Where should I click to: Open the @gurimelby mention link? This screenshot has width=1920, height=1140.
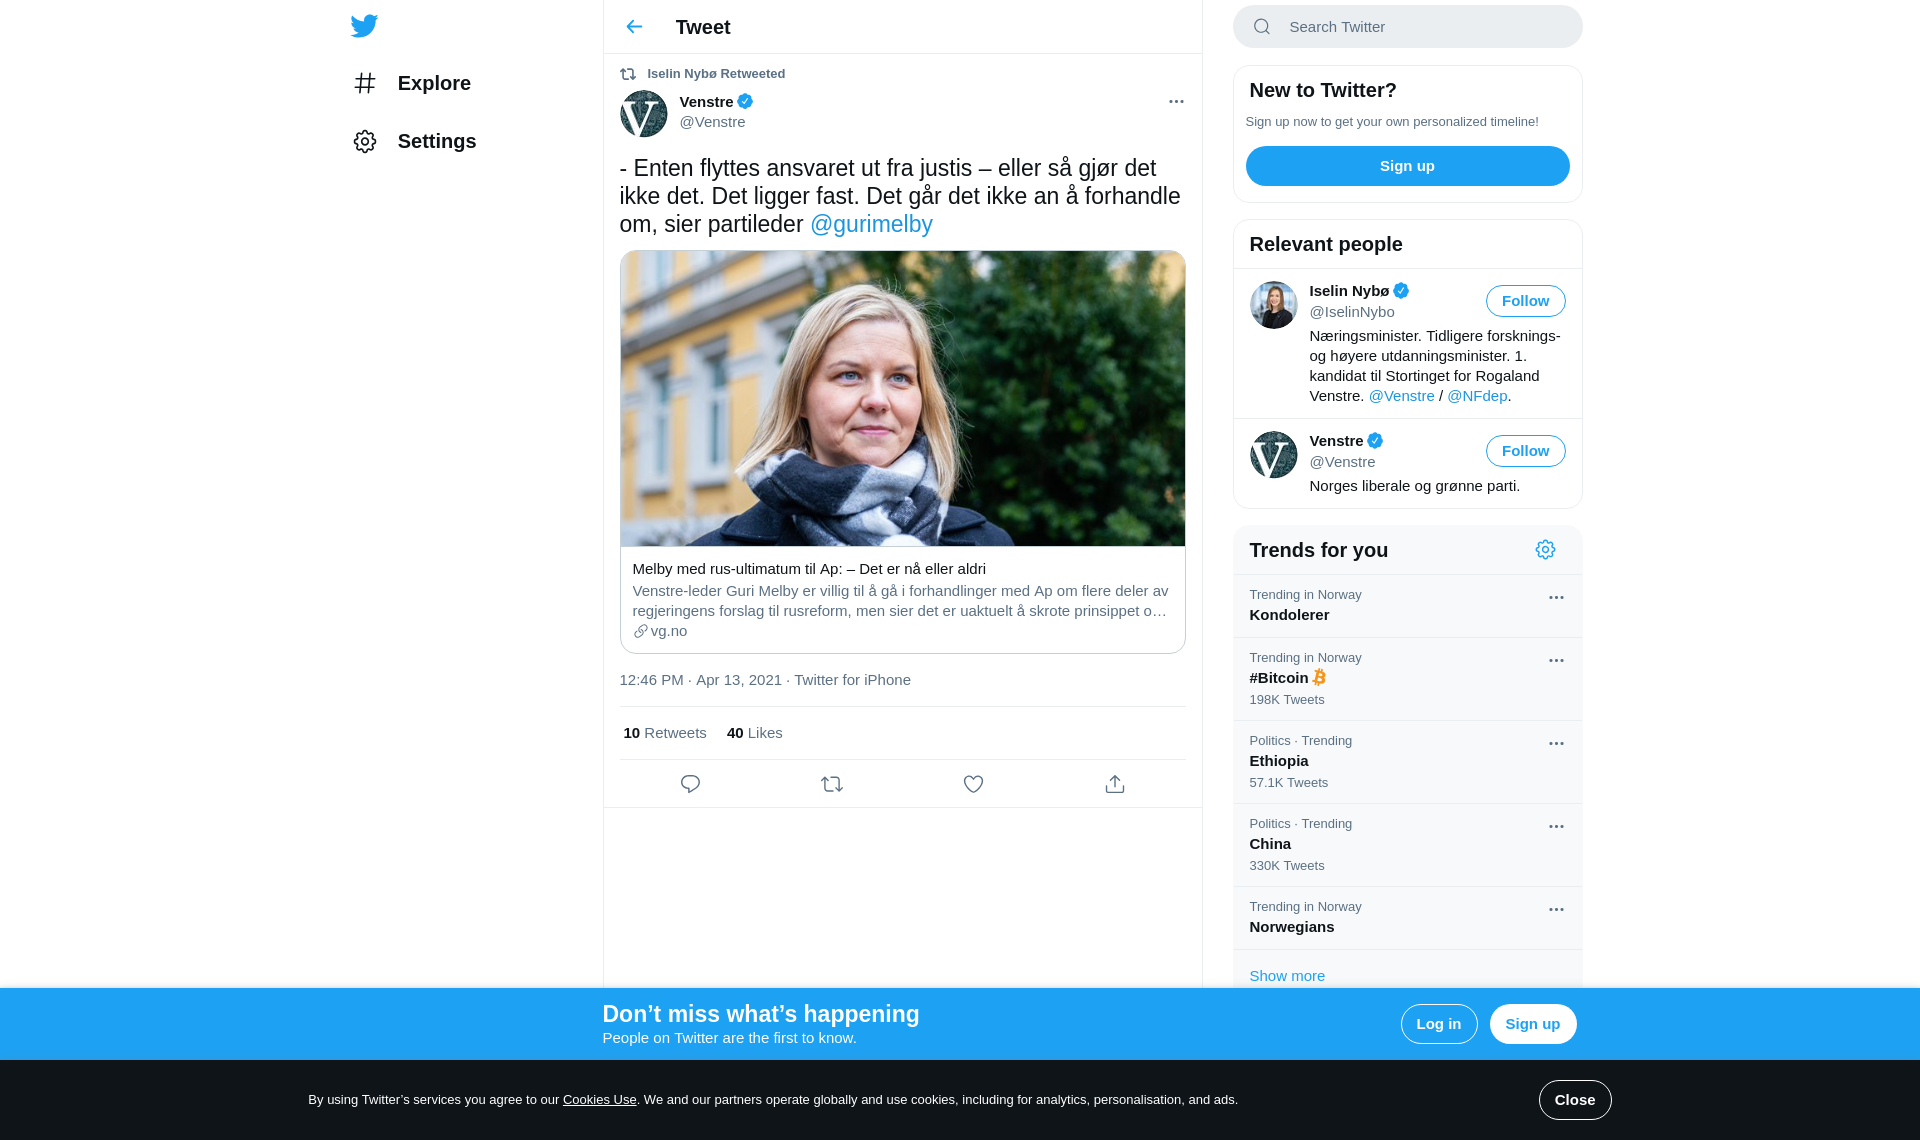tap(871, 224)
